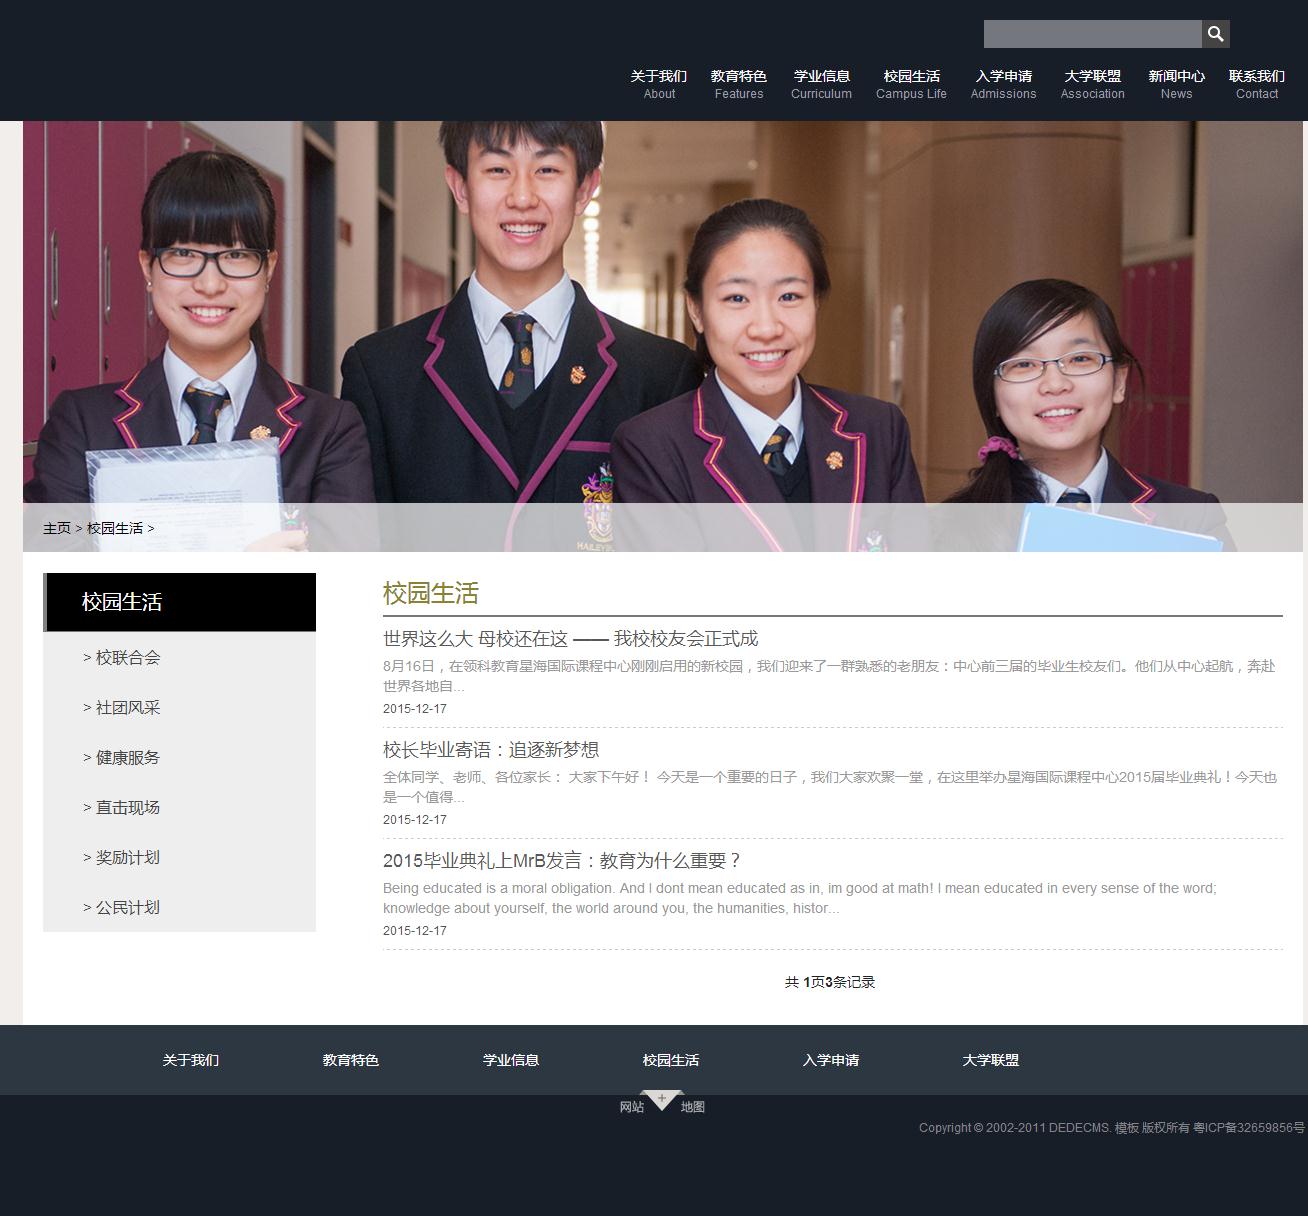Read the 2015毕业典礼上MrB发言 article
Image resolution: width=1308 pixels, height=1216 pixels.
pyautogui.click(x=562, y=861)
